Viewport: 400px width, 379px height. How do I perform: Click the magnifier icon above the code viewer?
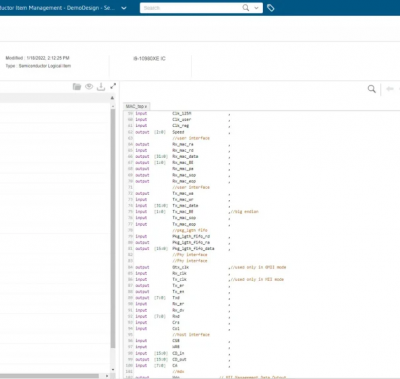click(x=372, y=89)
